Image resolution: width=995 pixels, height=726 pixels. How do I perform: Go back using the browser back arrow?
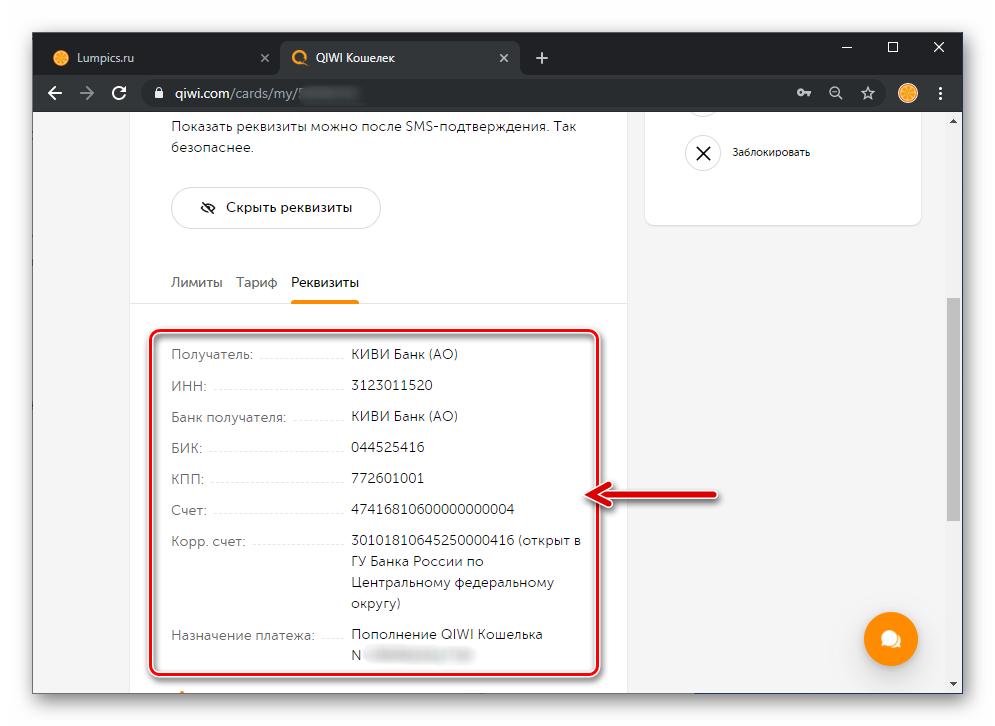[55, 93]
